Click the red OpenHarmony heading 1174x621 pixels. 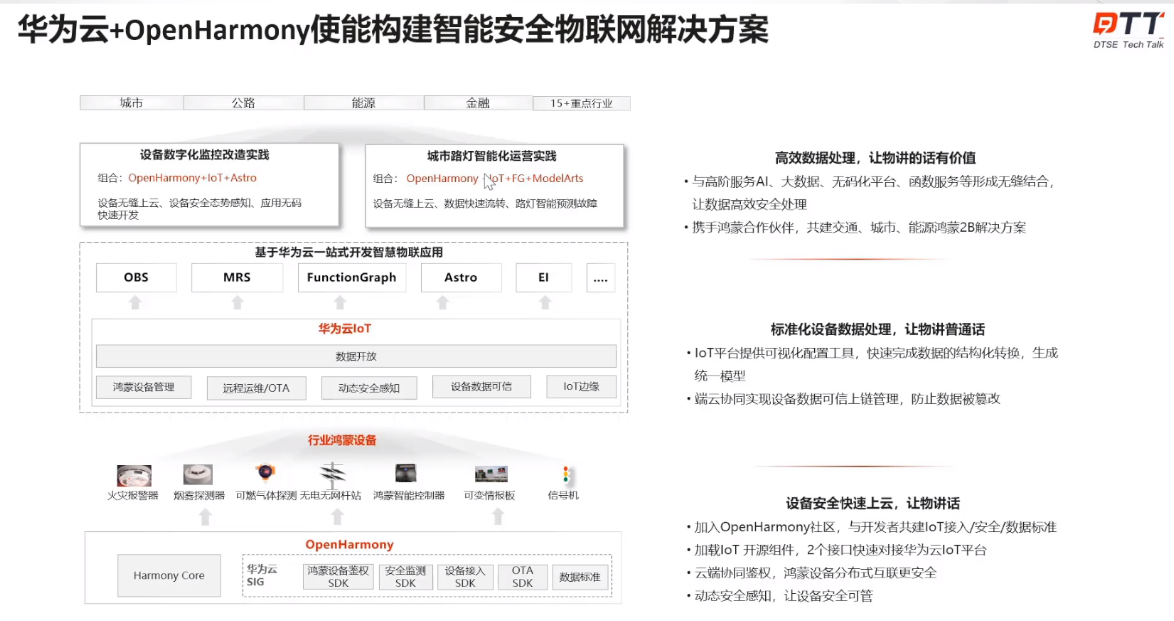(349, 545)
